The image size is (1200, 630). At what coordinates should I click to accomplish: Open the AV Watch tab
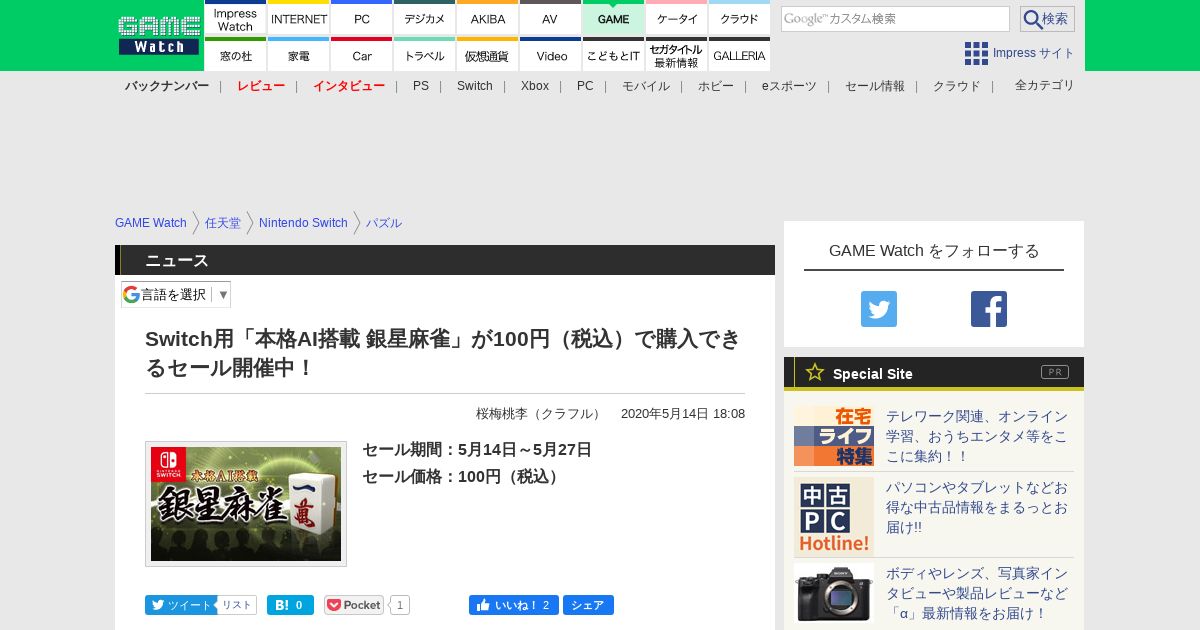click(550, 19)
